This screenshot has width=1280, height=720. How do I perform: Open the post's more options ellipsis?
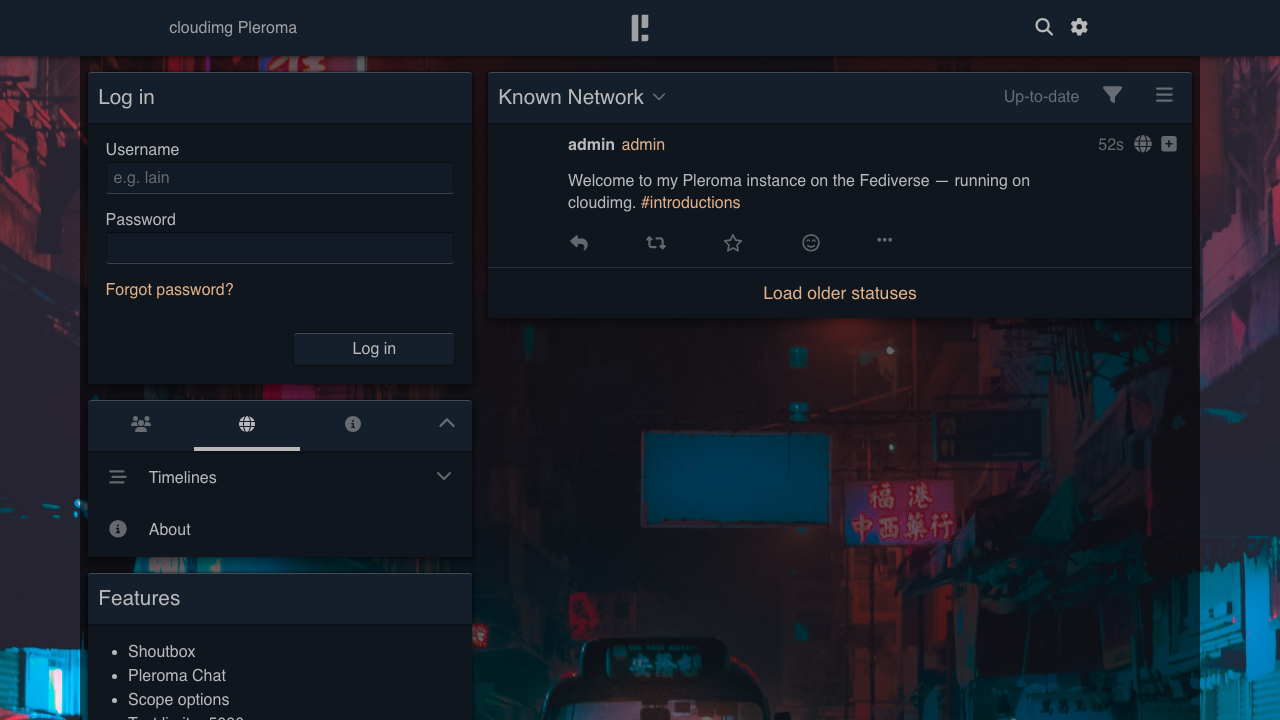coord(885,240)
